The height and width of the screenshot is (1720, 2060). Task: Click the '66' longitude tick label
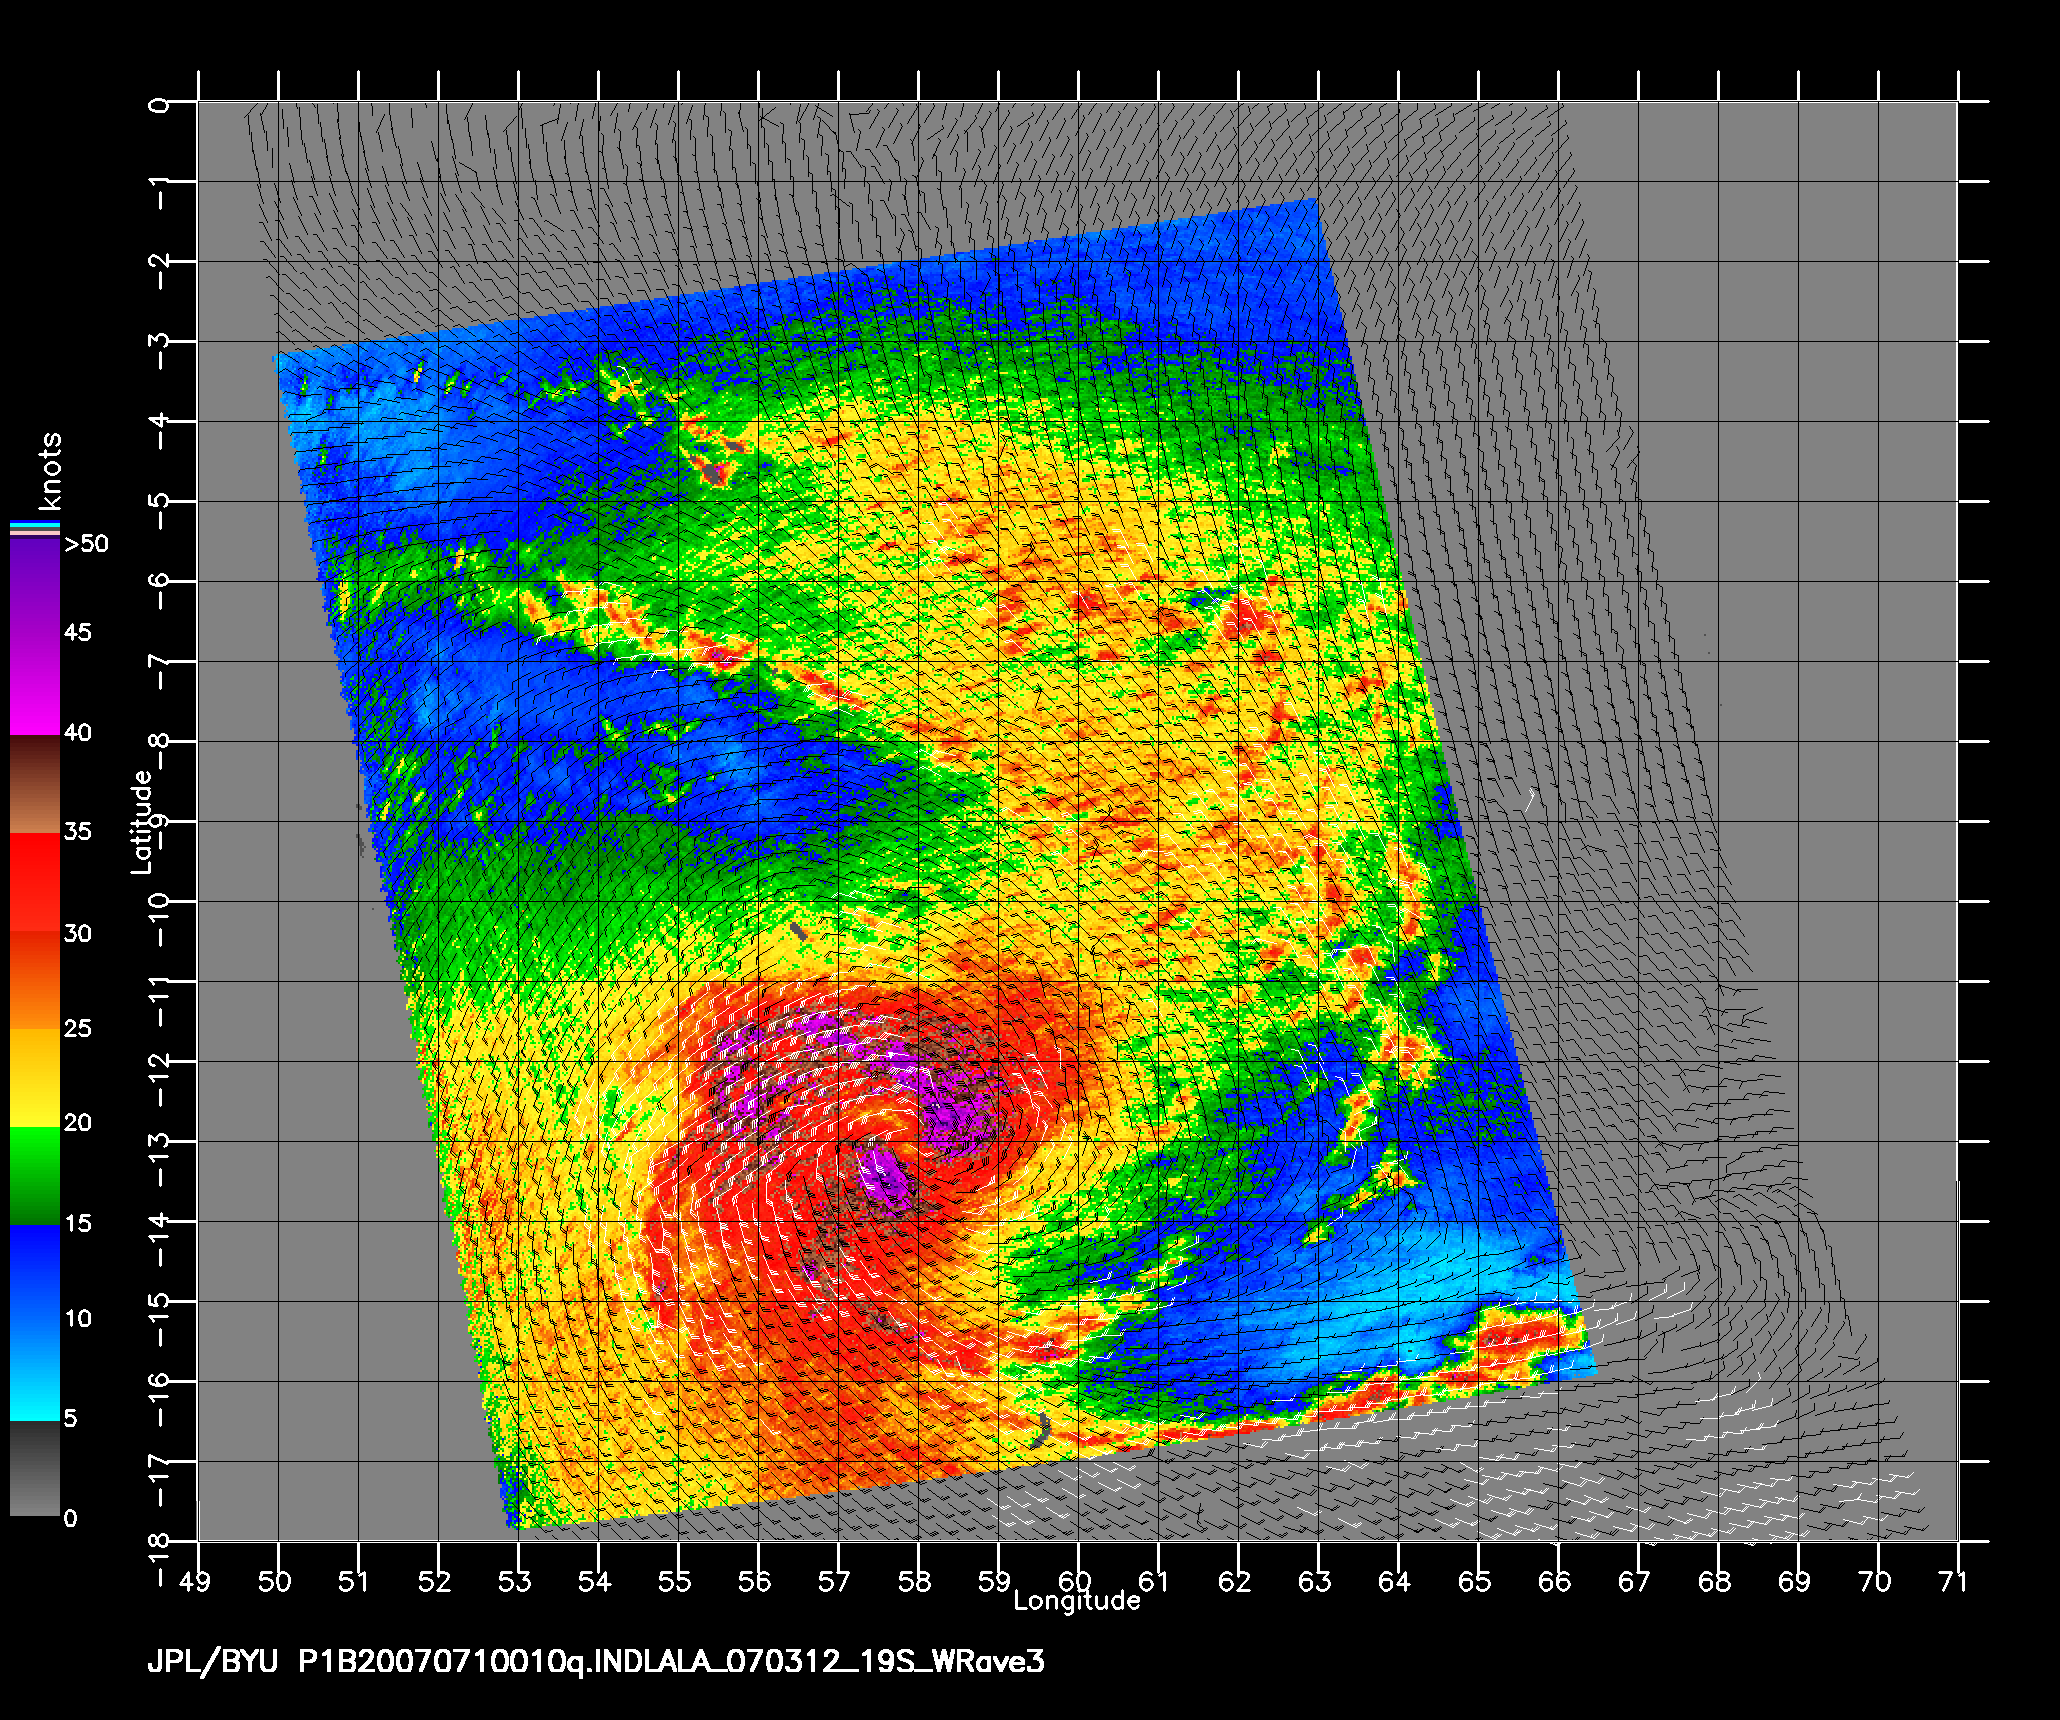[1555, 1581]
